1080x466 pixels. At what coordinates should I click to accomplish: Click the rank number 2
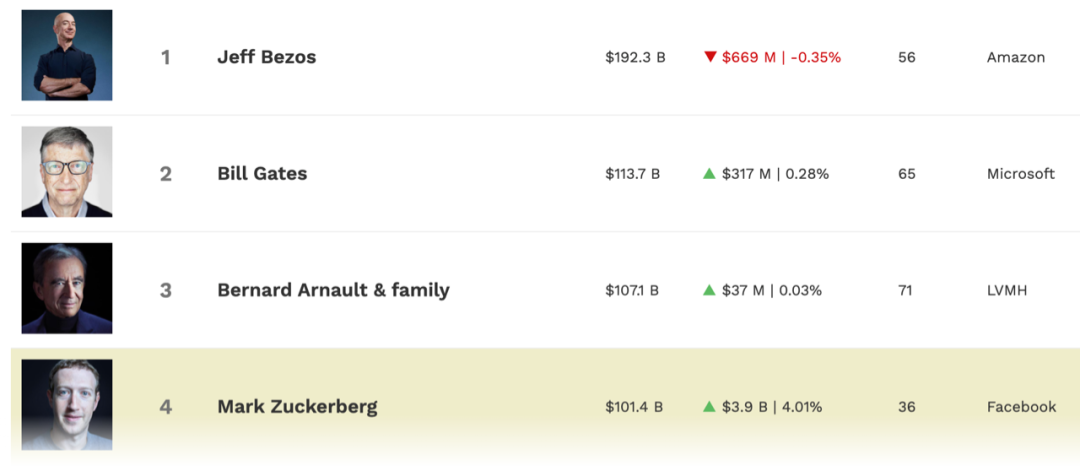166,174
